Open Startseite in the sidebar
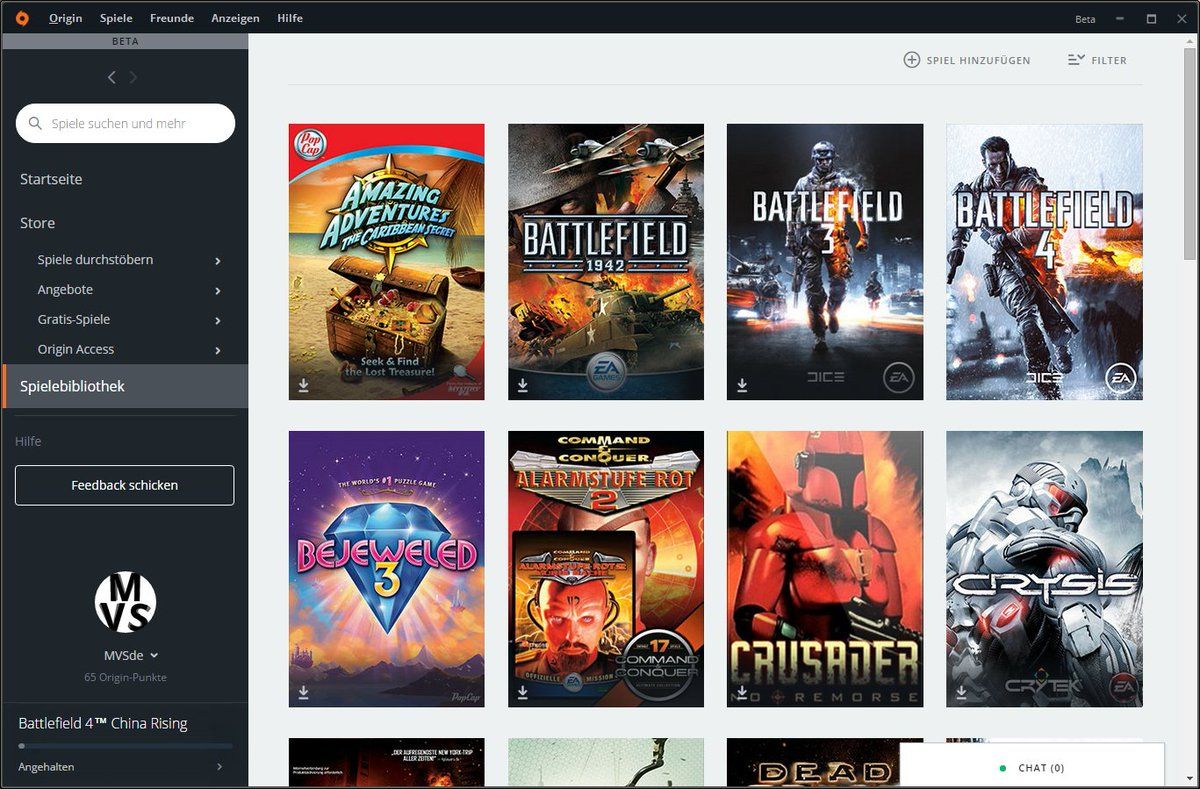 (51, 179)
